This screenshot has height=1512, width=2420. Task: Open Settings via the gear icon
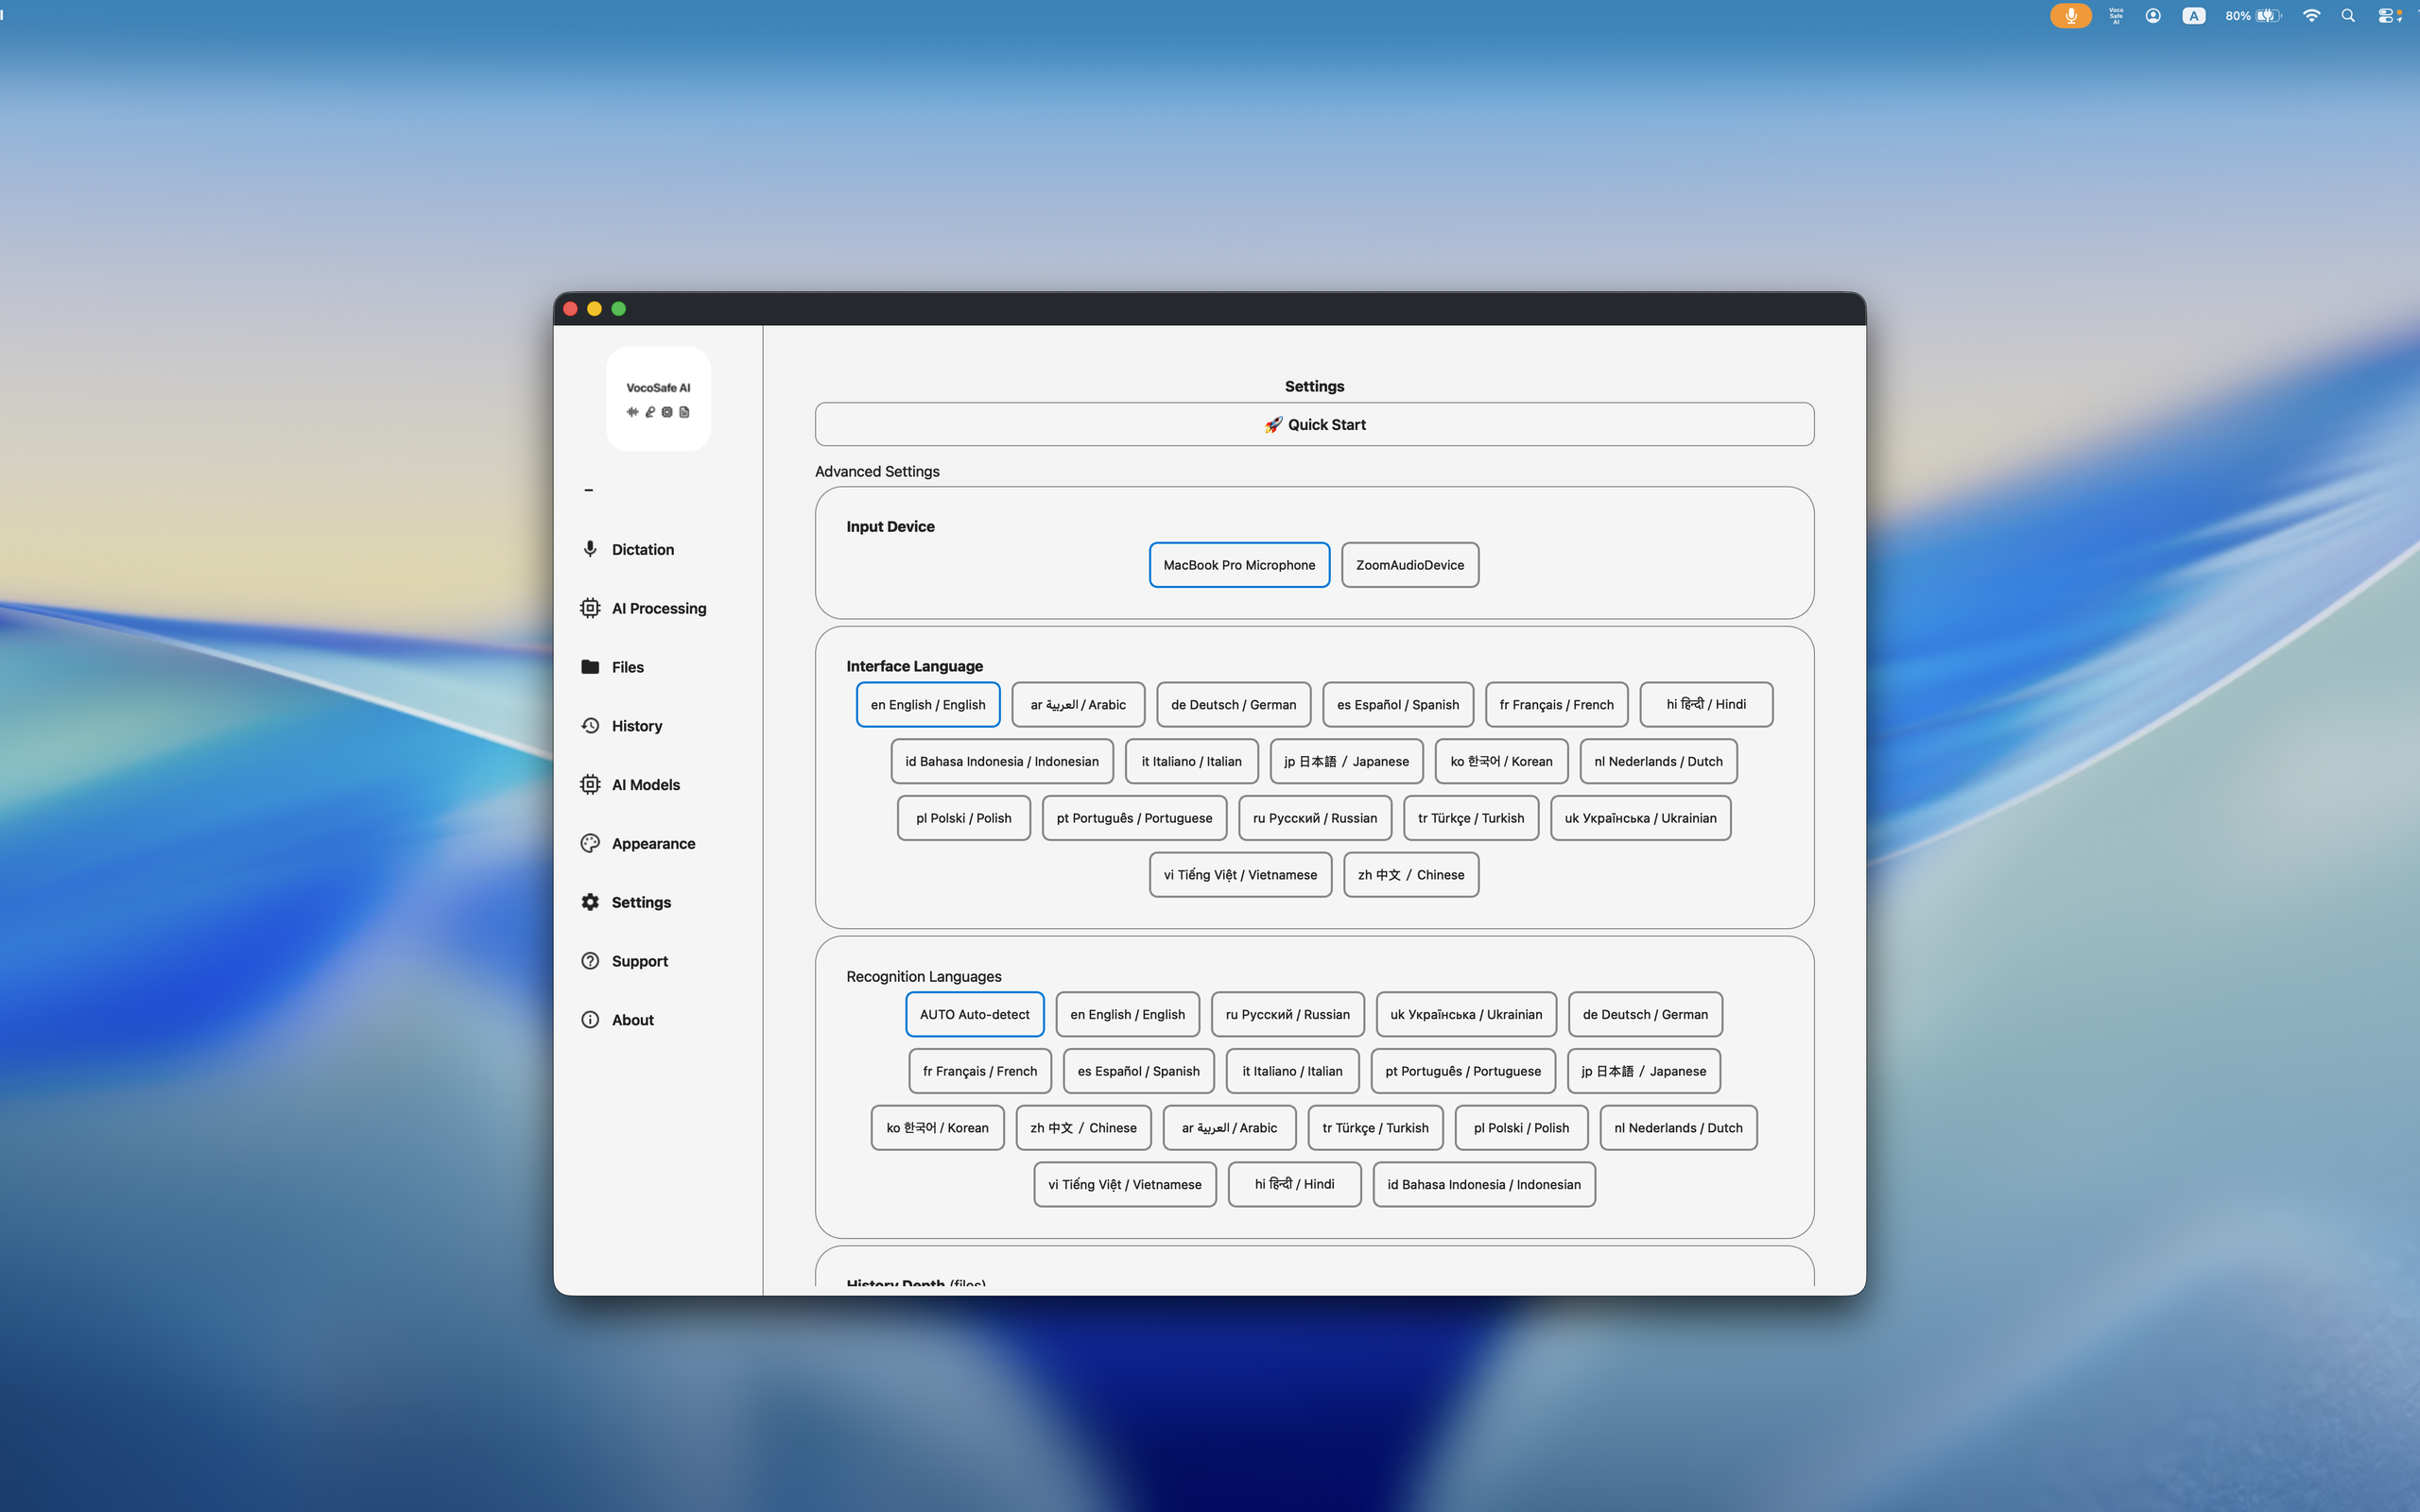click(x=590, y=902)
